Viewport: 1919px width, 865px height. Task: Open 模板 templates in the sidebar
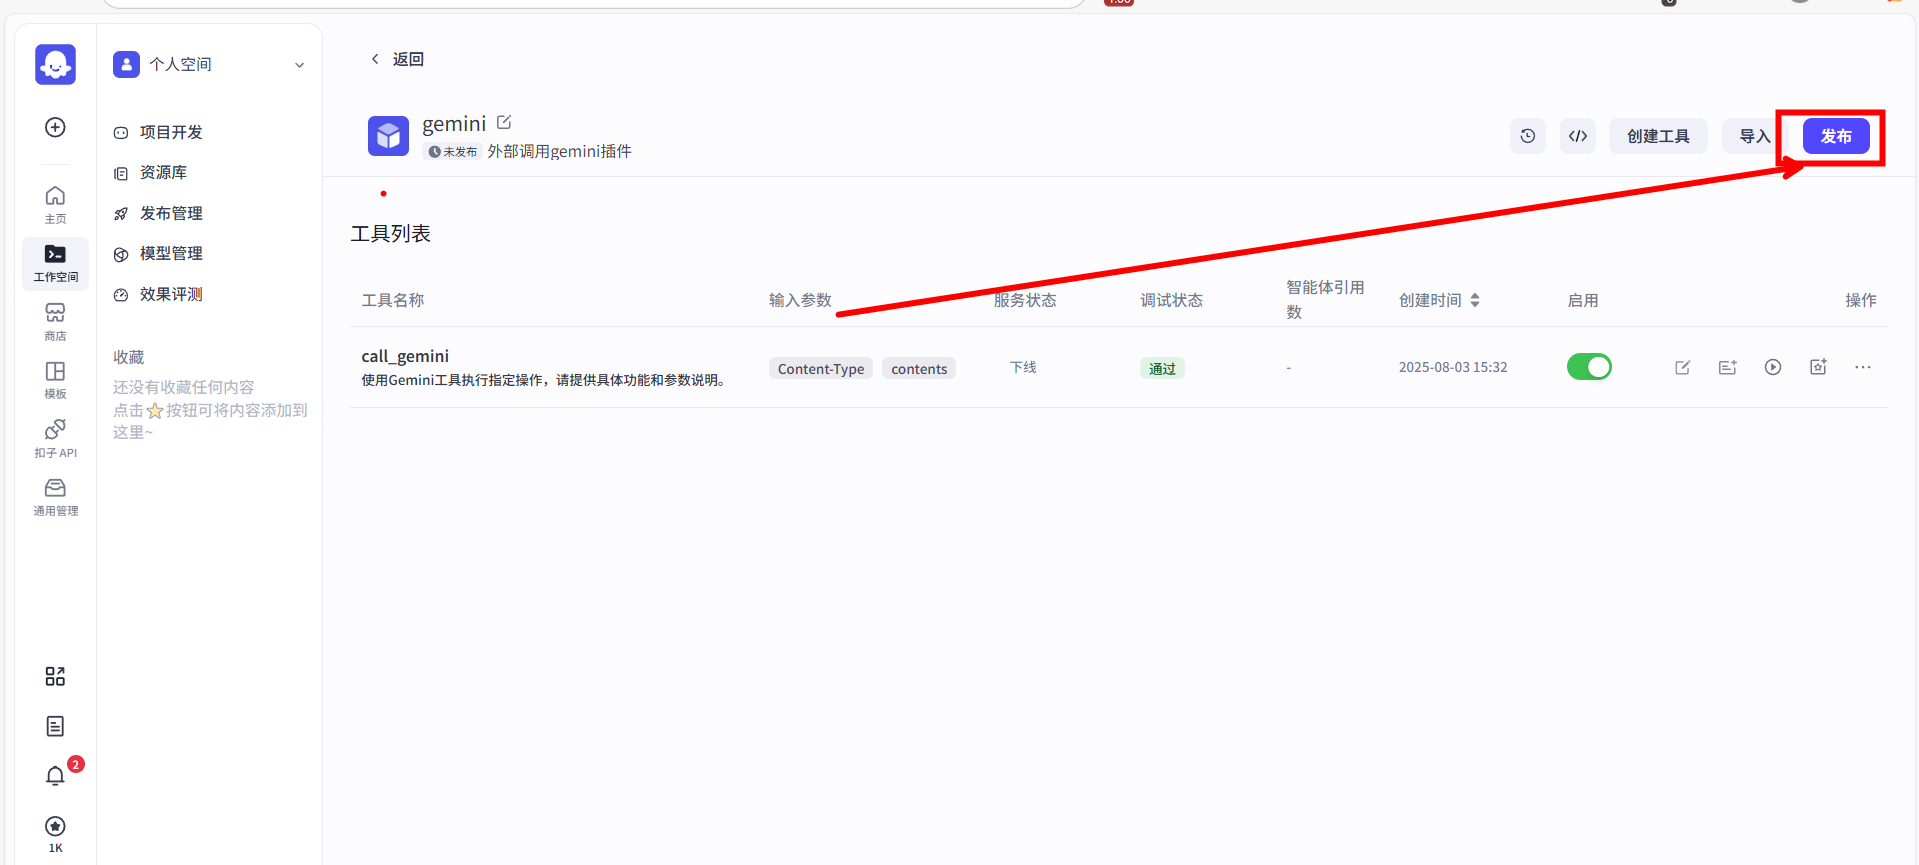(x=55, y=379)
